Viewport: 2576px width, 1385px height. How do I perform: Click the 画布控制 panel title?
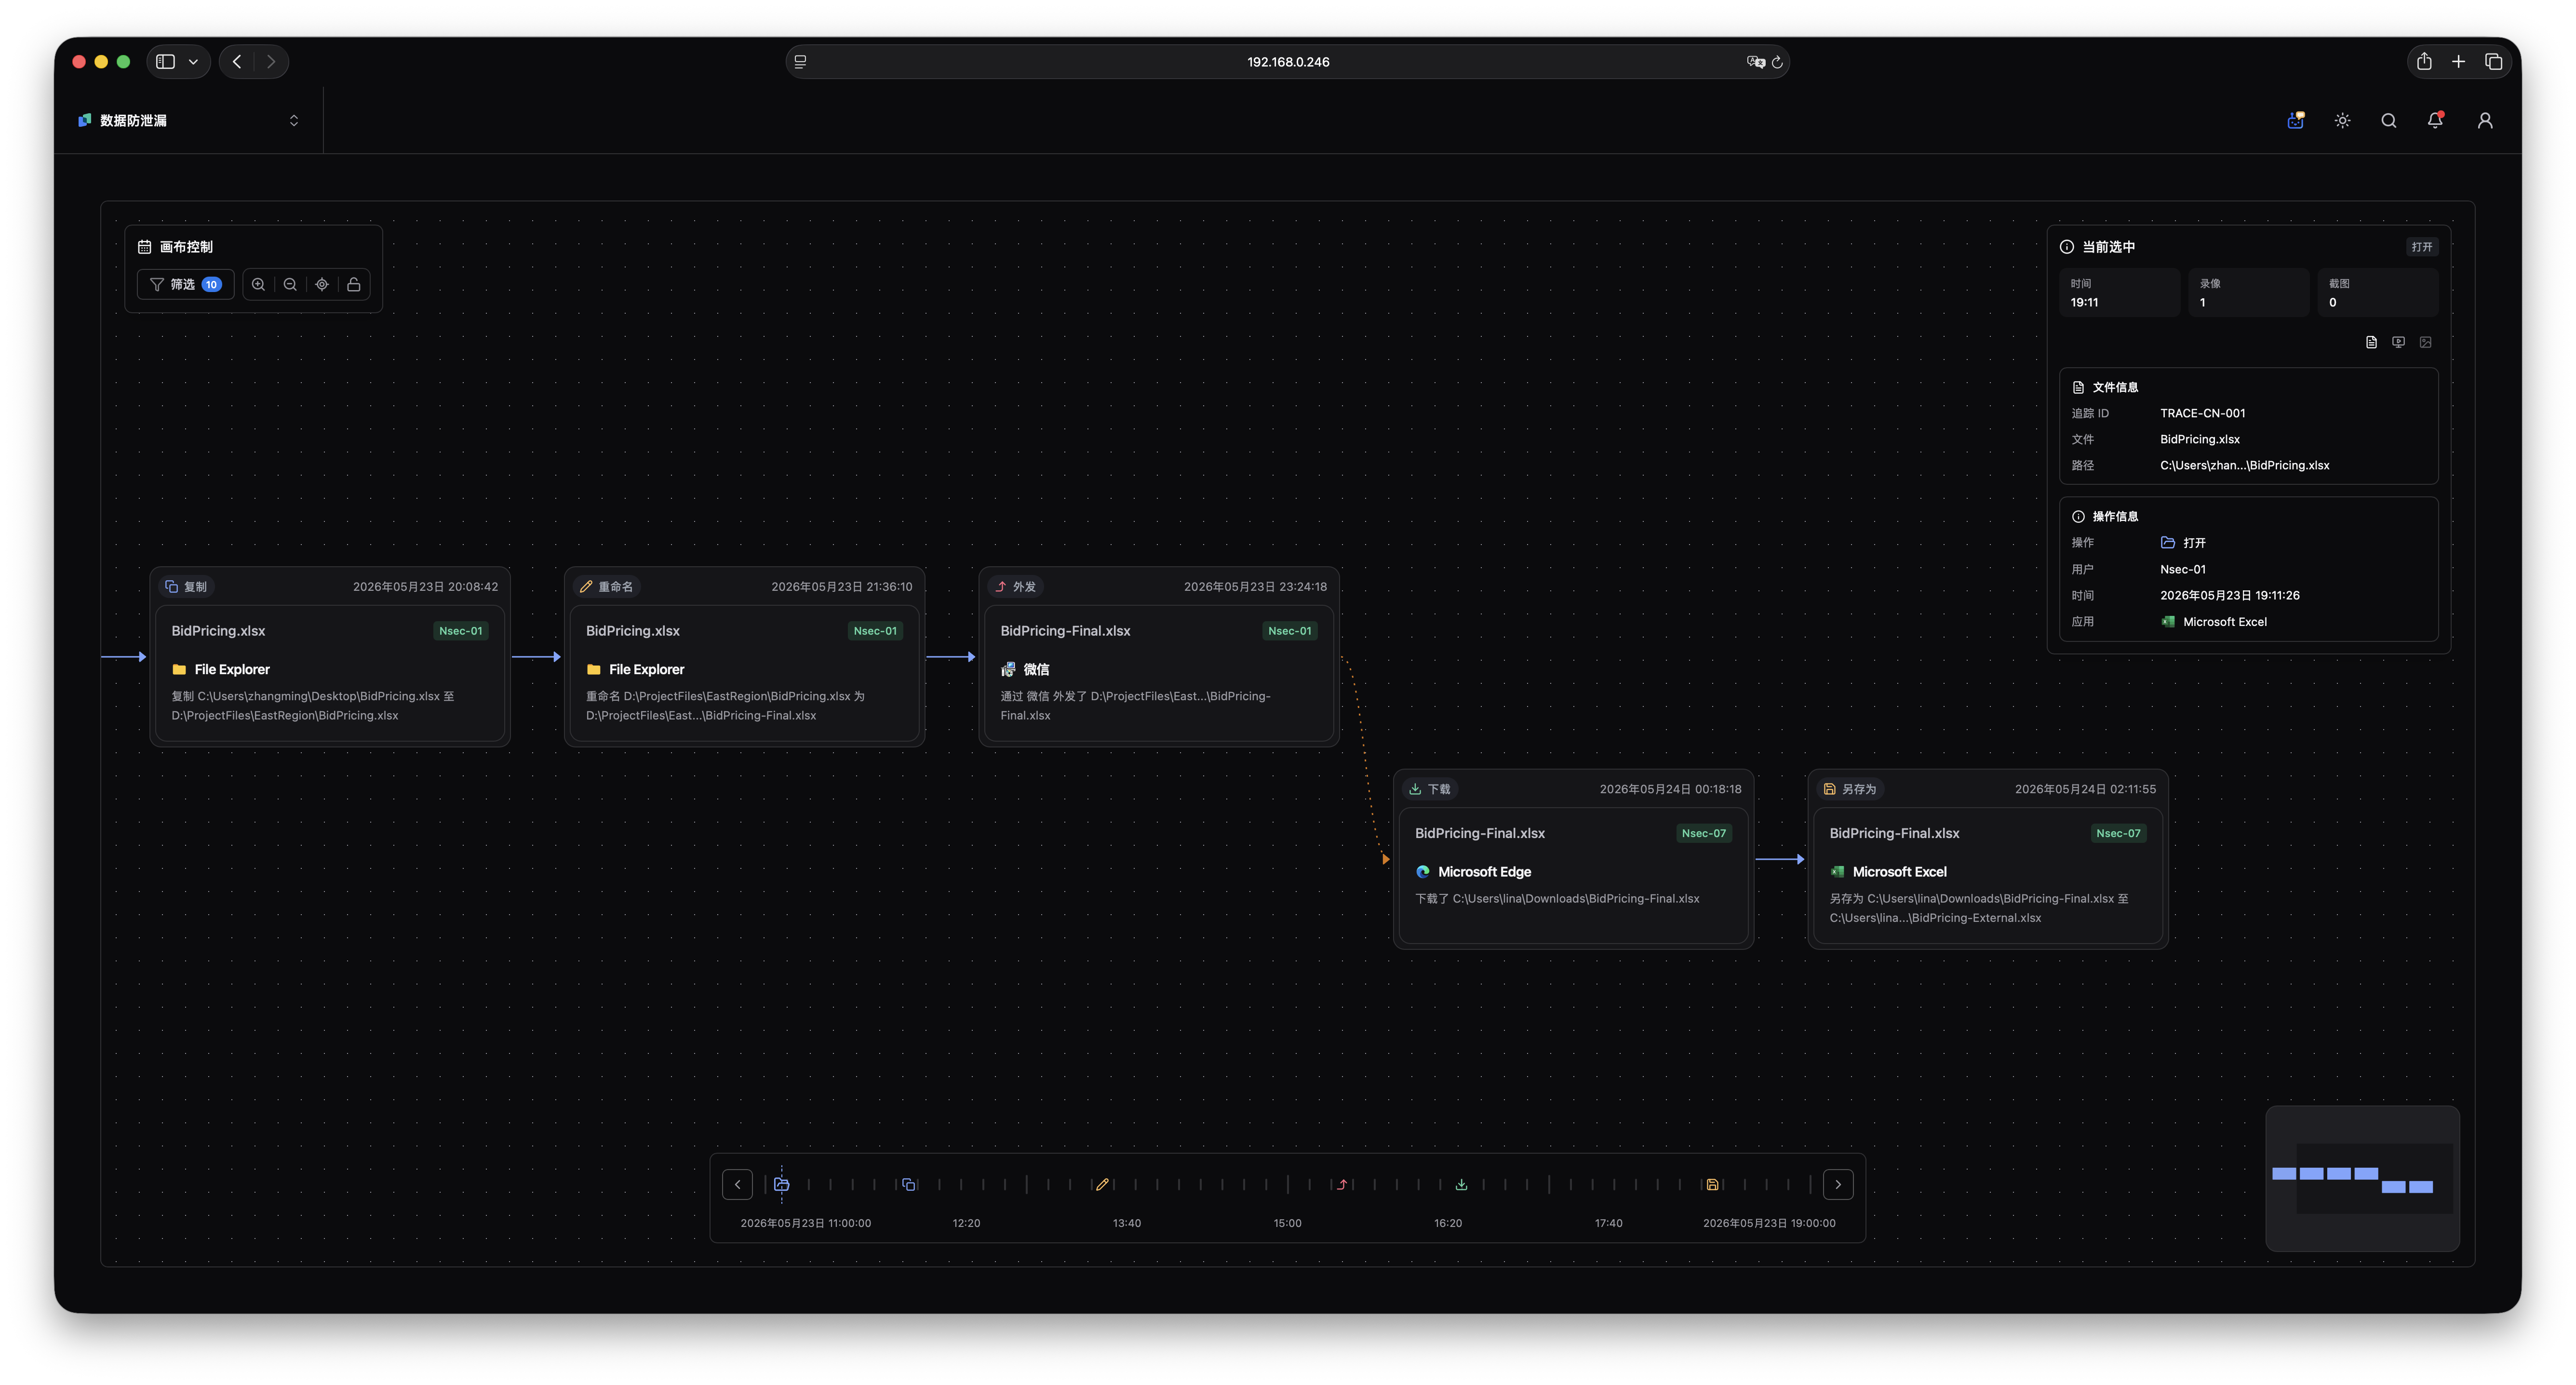[x=186, y=247]
